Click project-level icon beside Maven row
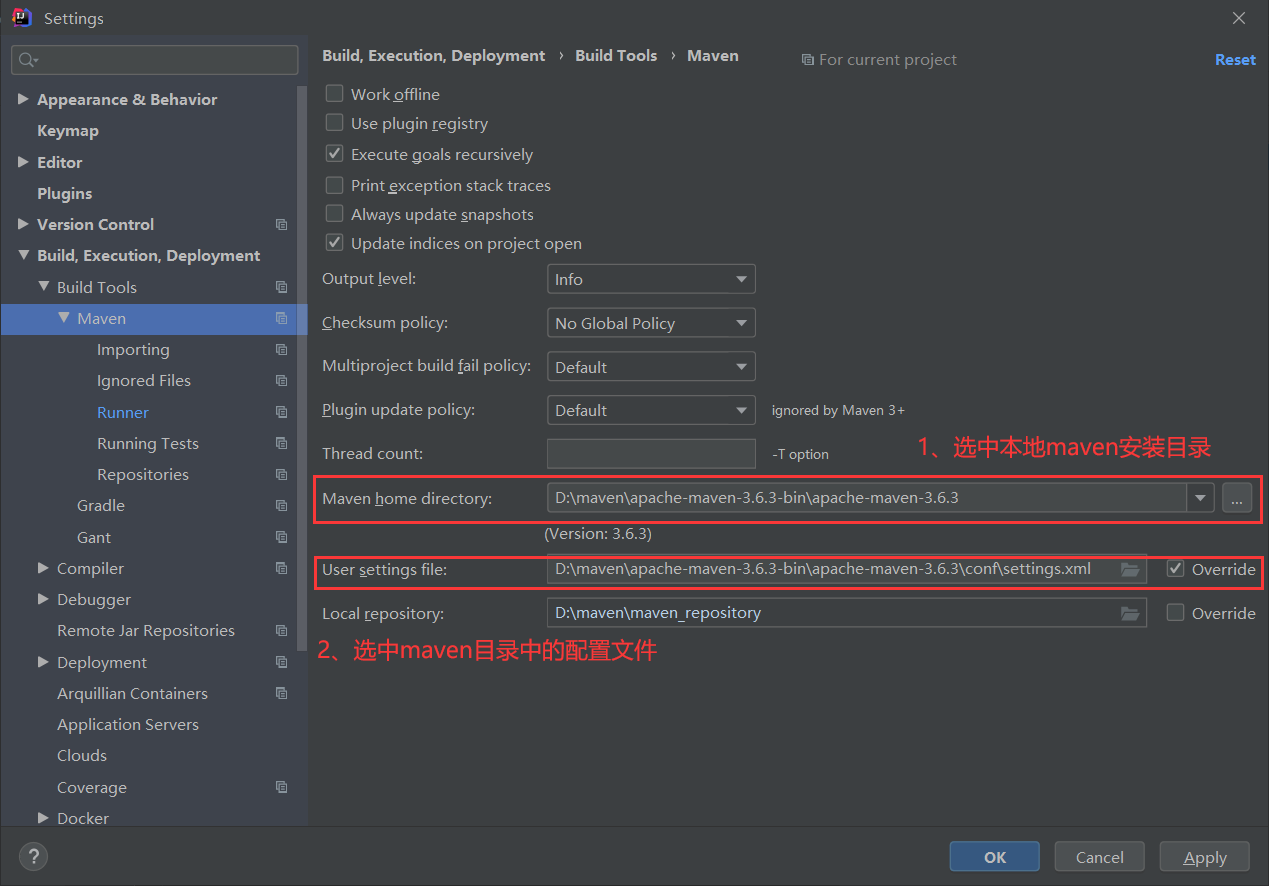The width and height of the screenshot is (1269, 886). click(x=281, y=318)
